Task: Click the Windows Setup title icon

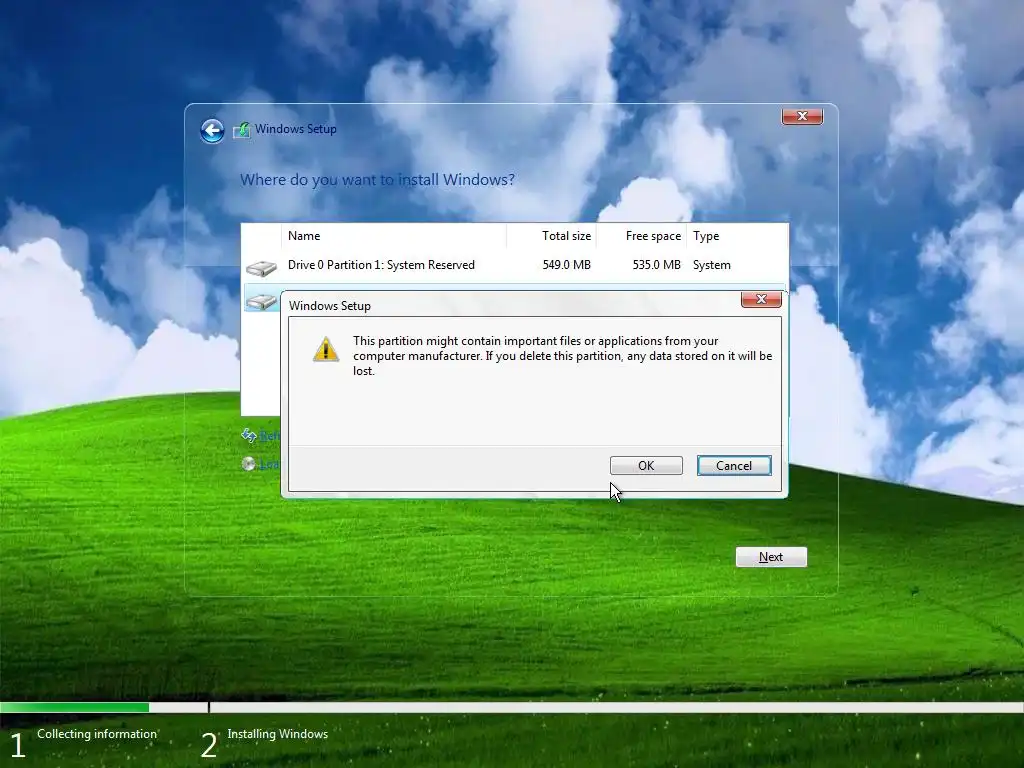Action: [242, 130]
